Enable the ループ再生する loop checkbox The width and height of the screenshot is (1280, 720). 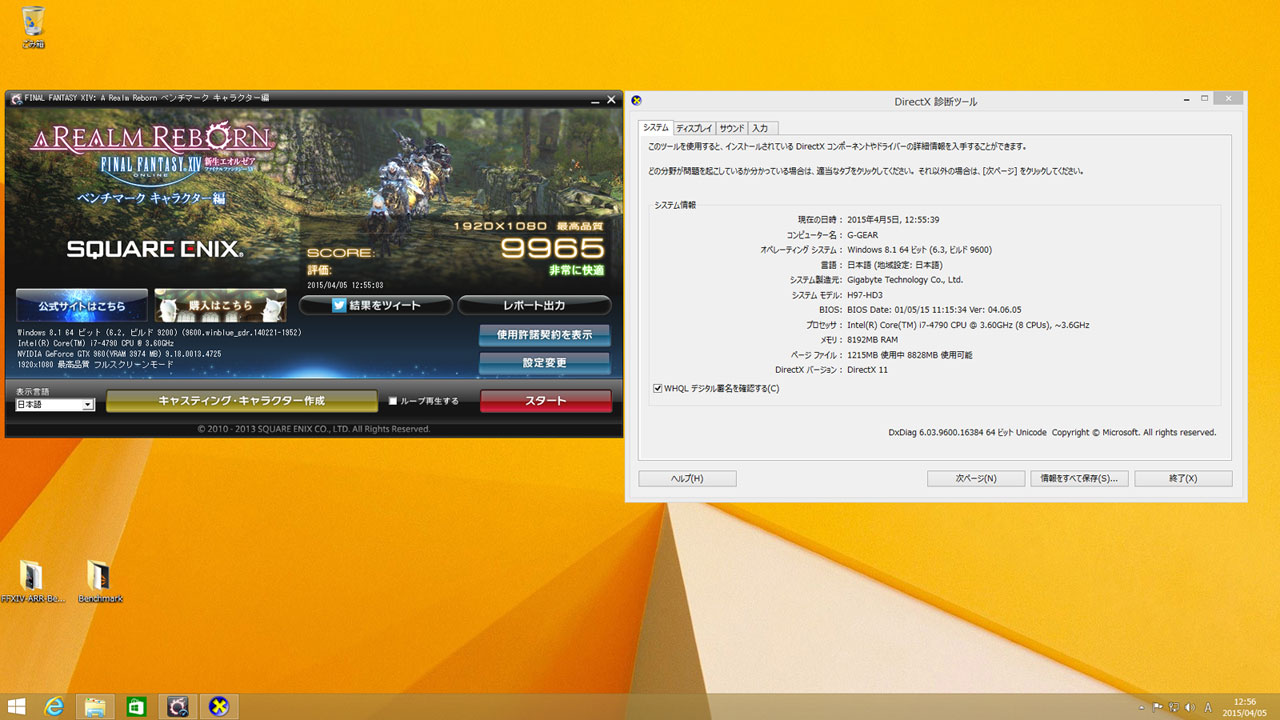coord(394,401)
